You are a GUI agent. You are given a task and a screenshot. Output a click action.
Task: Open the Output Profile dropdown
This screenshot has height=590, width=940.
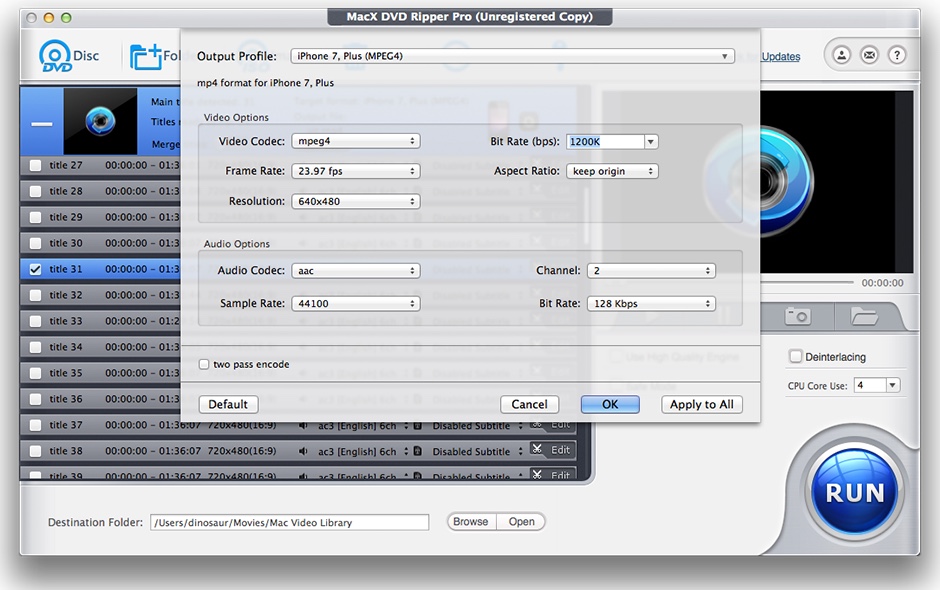513,56
